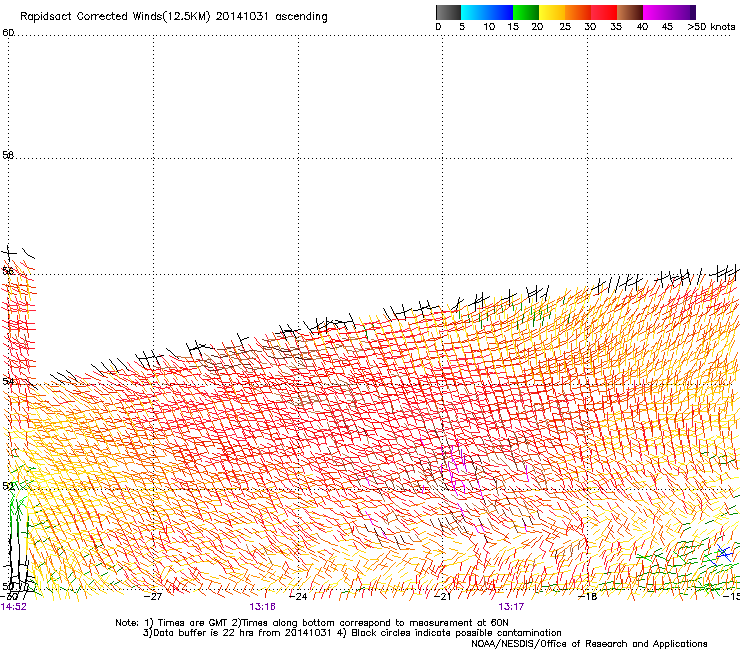The height and width of the screenshot is (650, 740).
Task: Click the purple time label 13:18
Action: (262, 607)
